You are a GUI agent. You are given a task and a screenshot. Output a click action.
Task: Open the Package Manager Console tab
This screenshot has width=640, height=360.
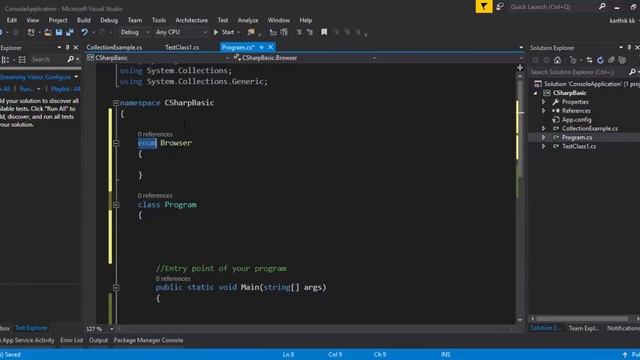tap(148, 340)
